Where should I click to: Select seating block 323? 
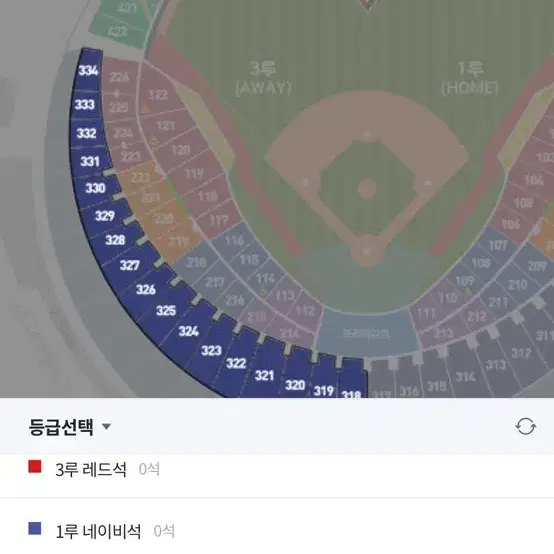pos(211,350)
